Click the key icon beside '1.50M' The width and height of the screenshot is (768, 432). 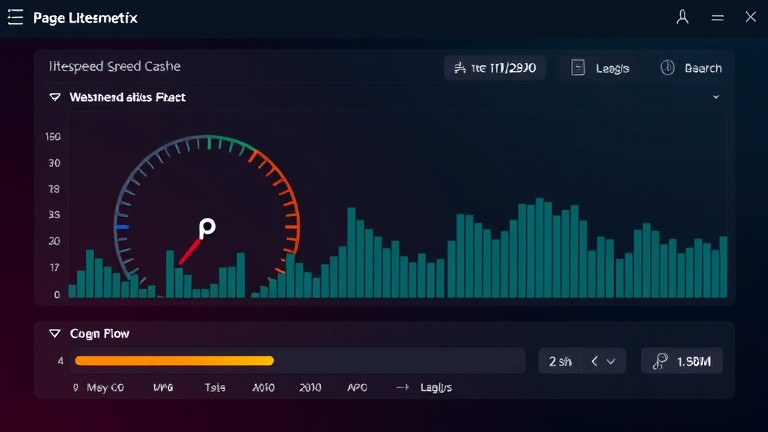pyautogui.click(x=660, y=361)
